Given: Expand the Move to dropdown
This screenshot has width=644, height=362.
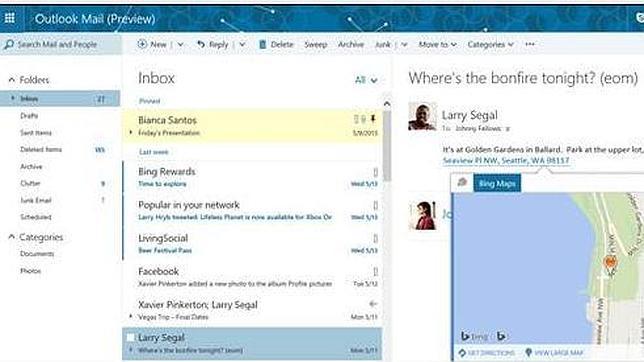Looking at the screenshot, I should [438, 44].
